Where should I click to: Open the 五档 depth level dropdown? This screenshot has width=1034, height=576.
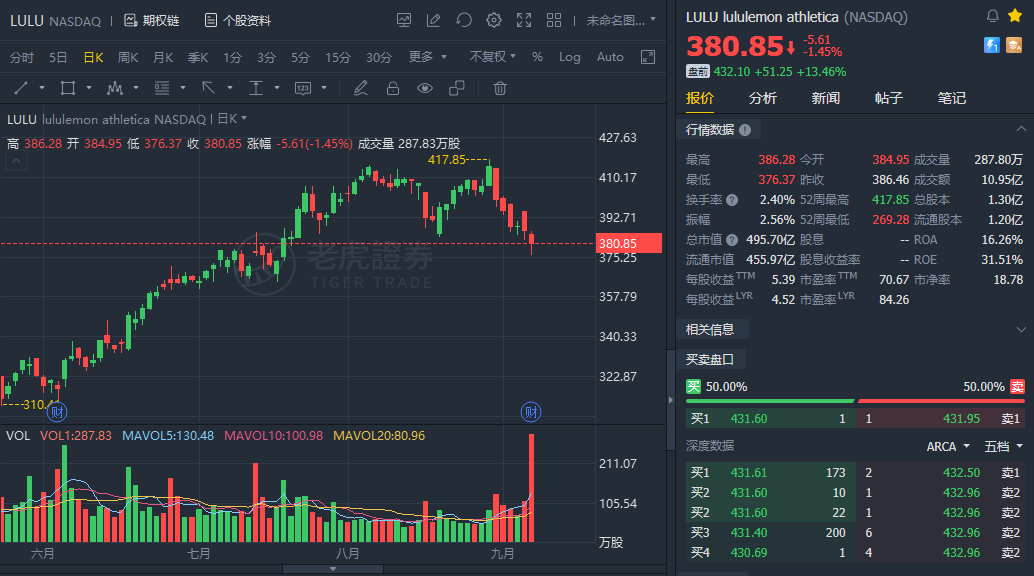click(x=1004, y=447)
